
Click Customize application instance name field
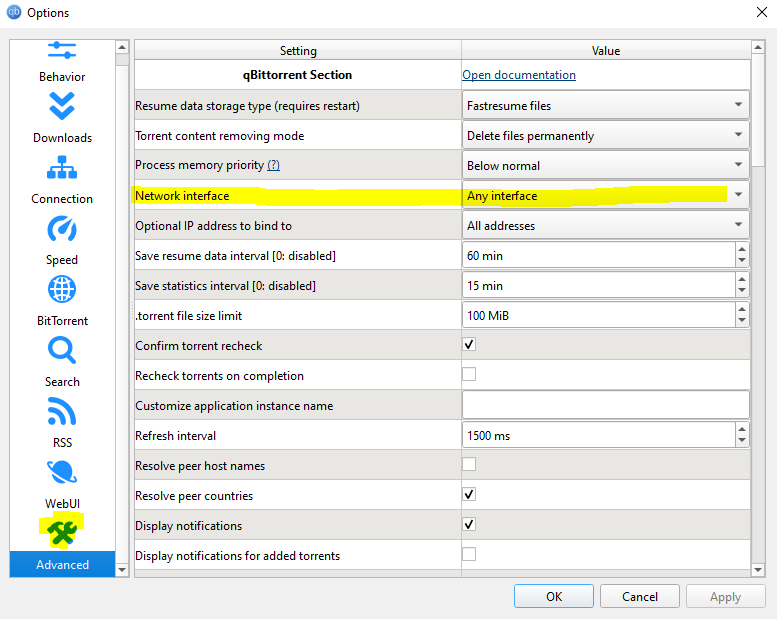coord(606,405)
